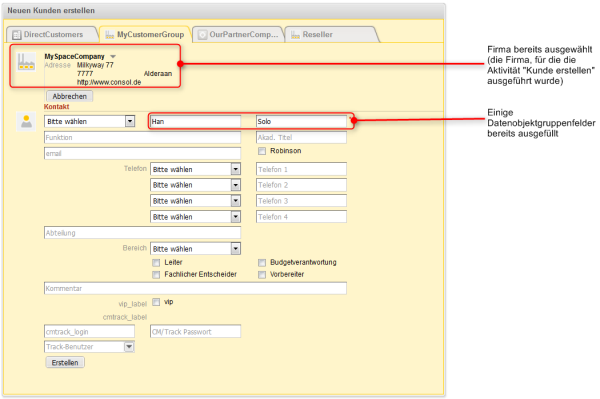Switch to the DirectCustomers tab
The width and height of the screenshot is (600, 399).
coord(52,34)
